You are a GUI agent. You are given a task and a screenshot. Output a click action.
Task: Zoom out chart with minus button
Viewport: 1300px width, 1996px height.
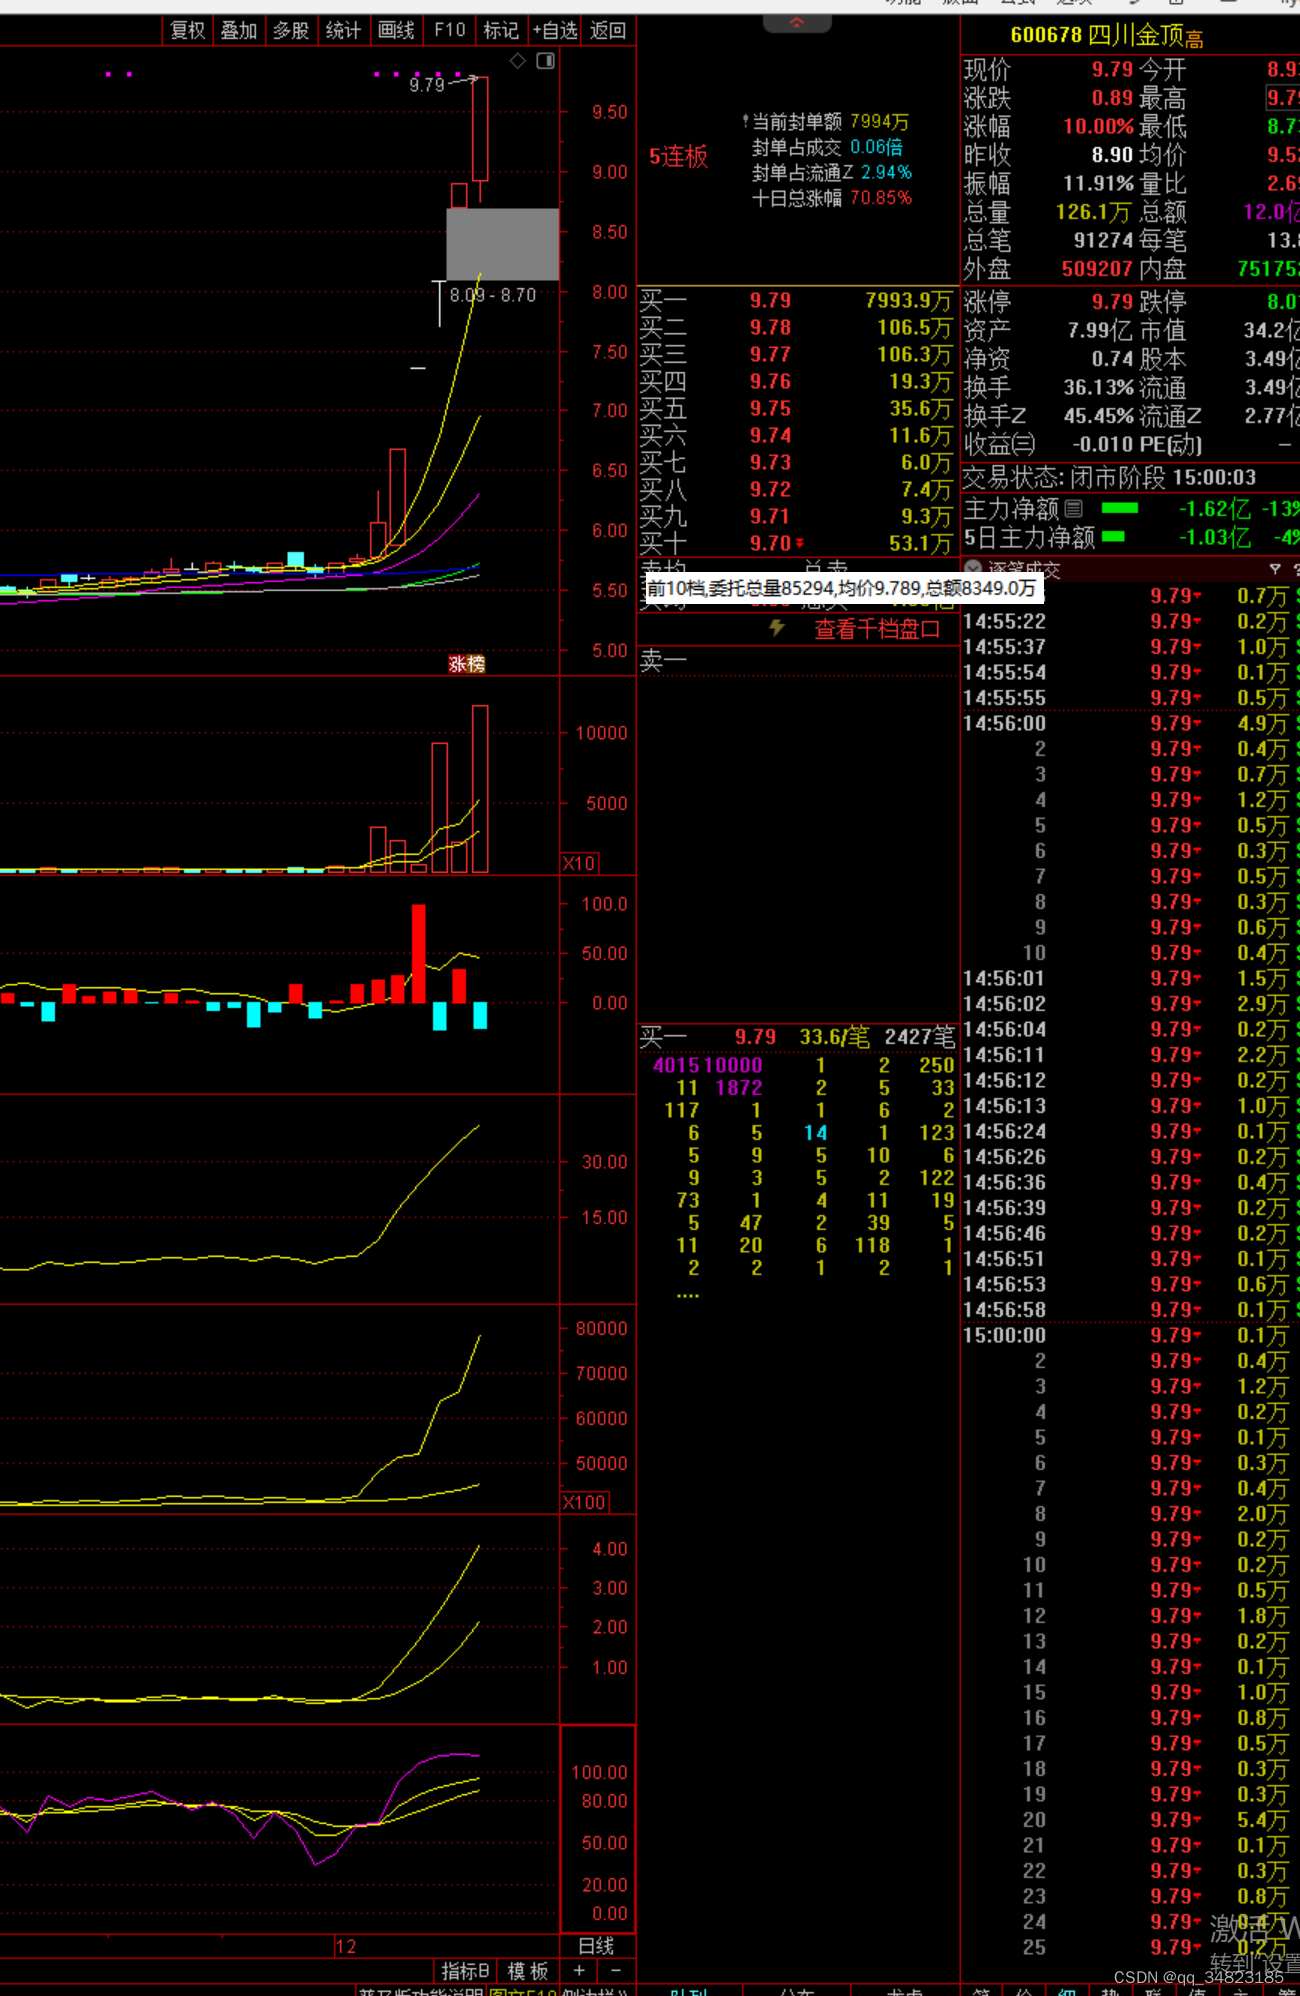coord(615,1970)
